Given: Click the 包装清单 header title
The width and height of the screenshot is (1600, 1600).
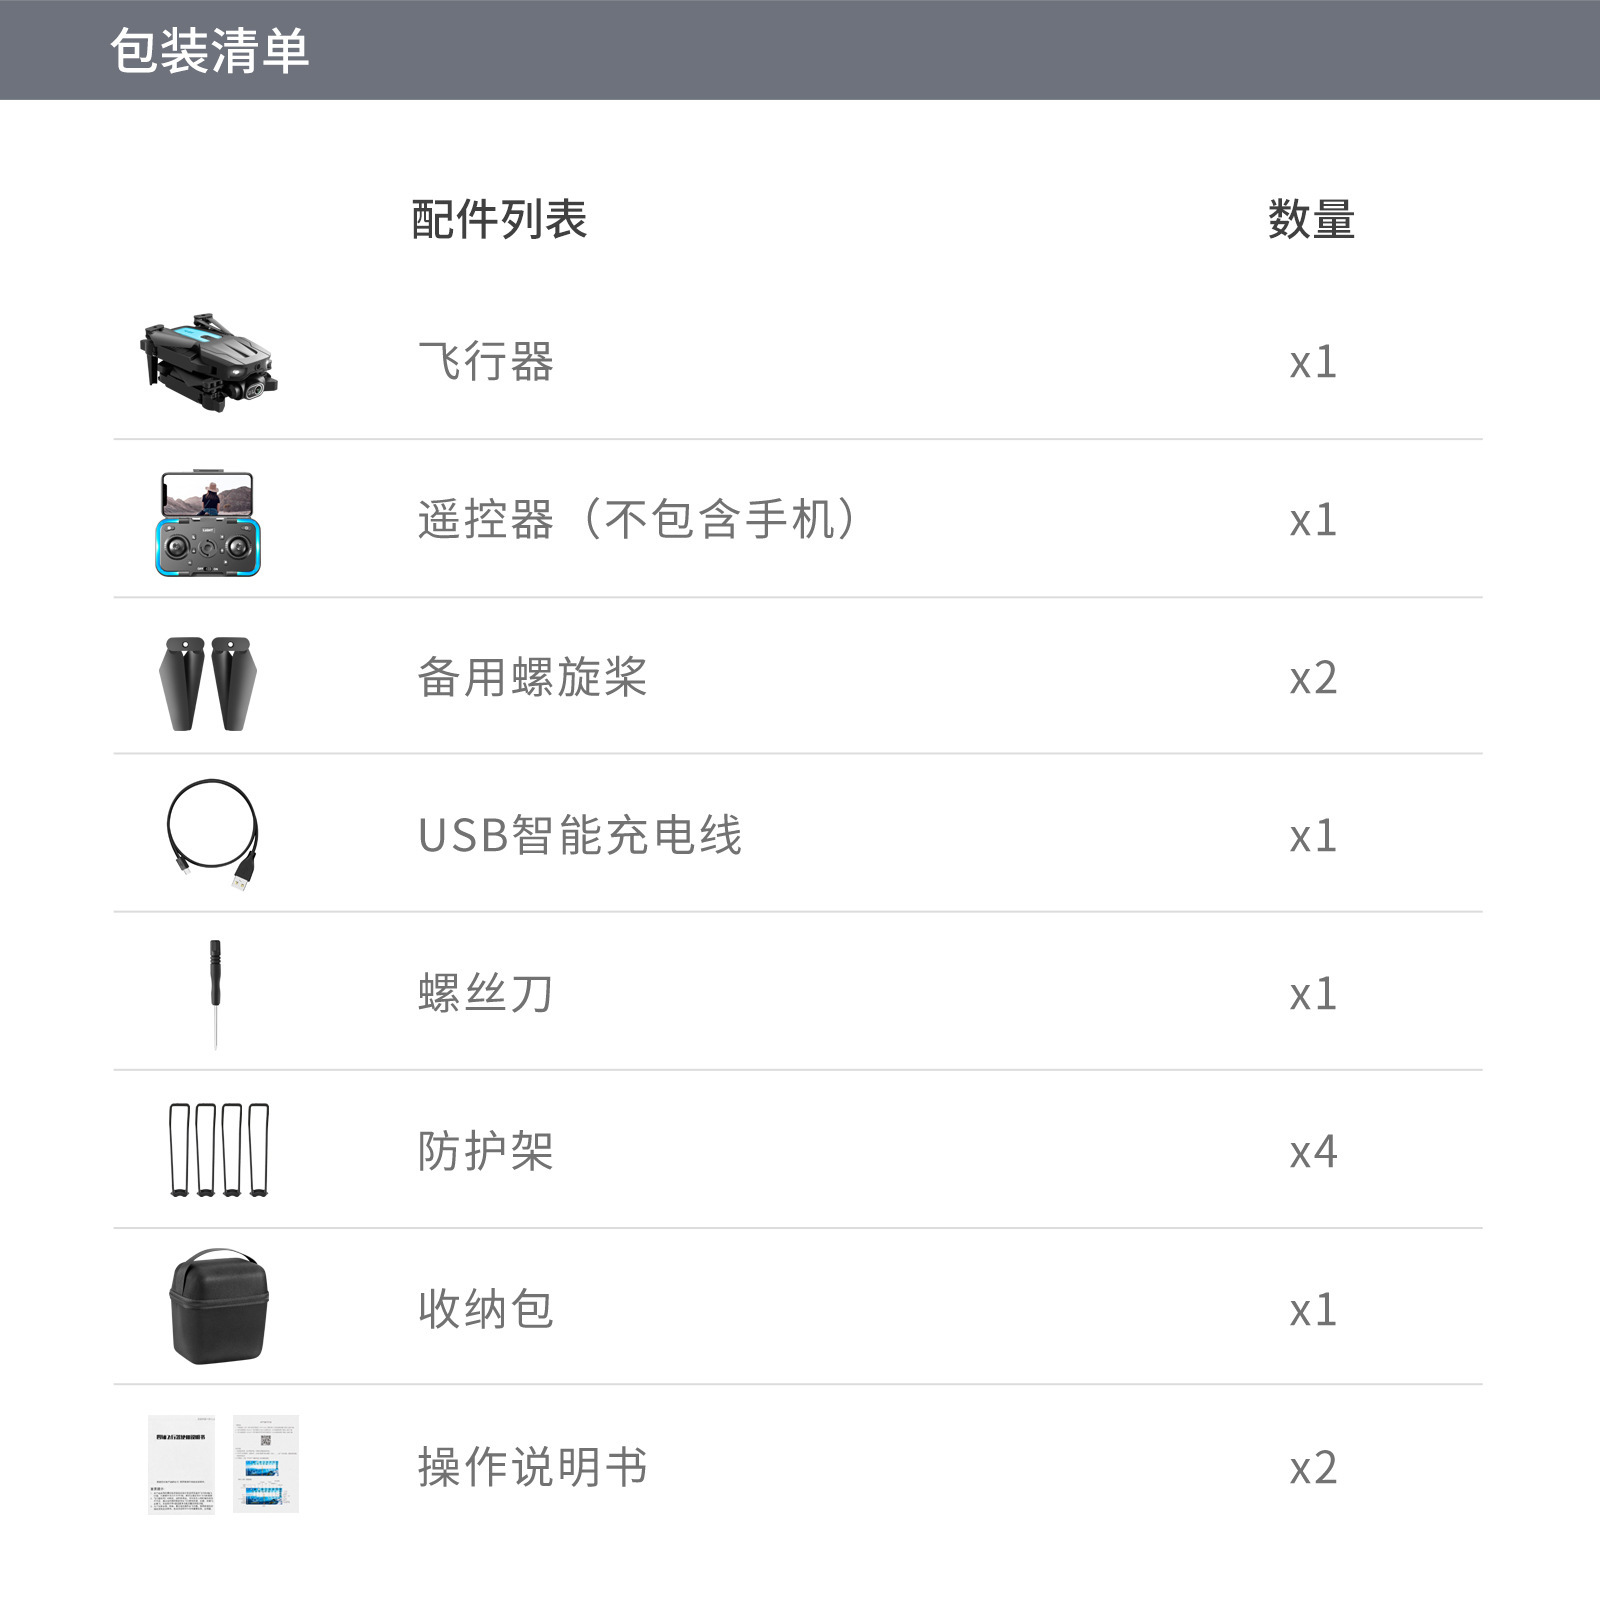Looking at the screenshot, I should pos(209,51).
